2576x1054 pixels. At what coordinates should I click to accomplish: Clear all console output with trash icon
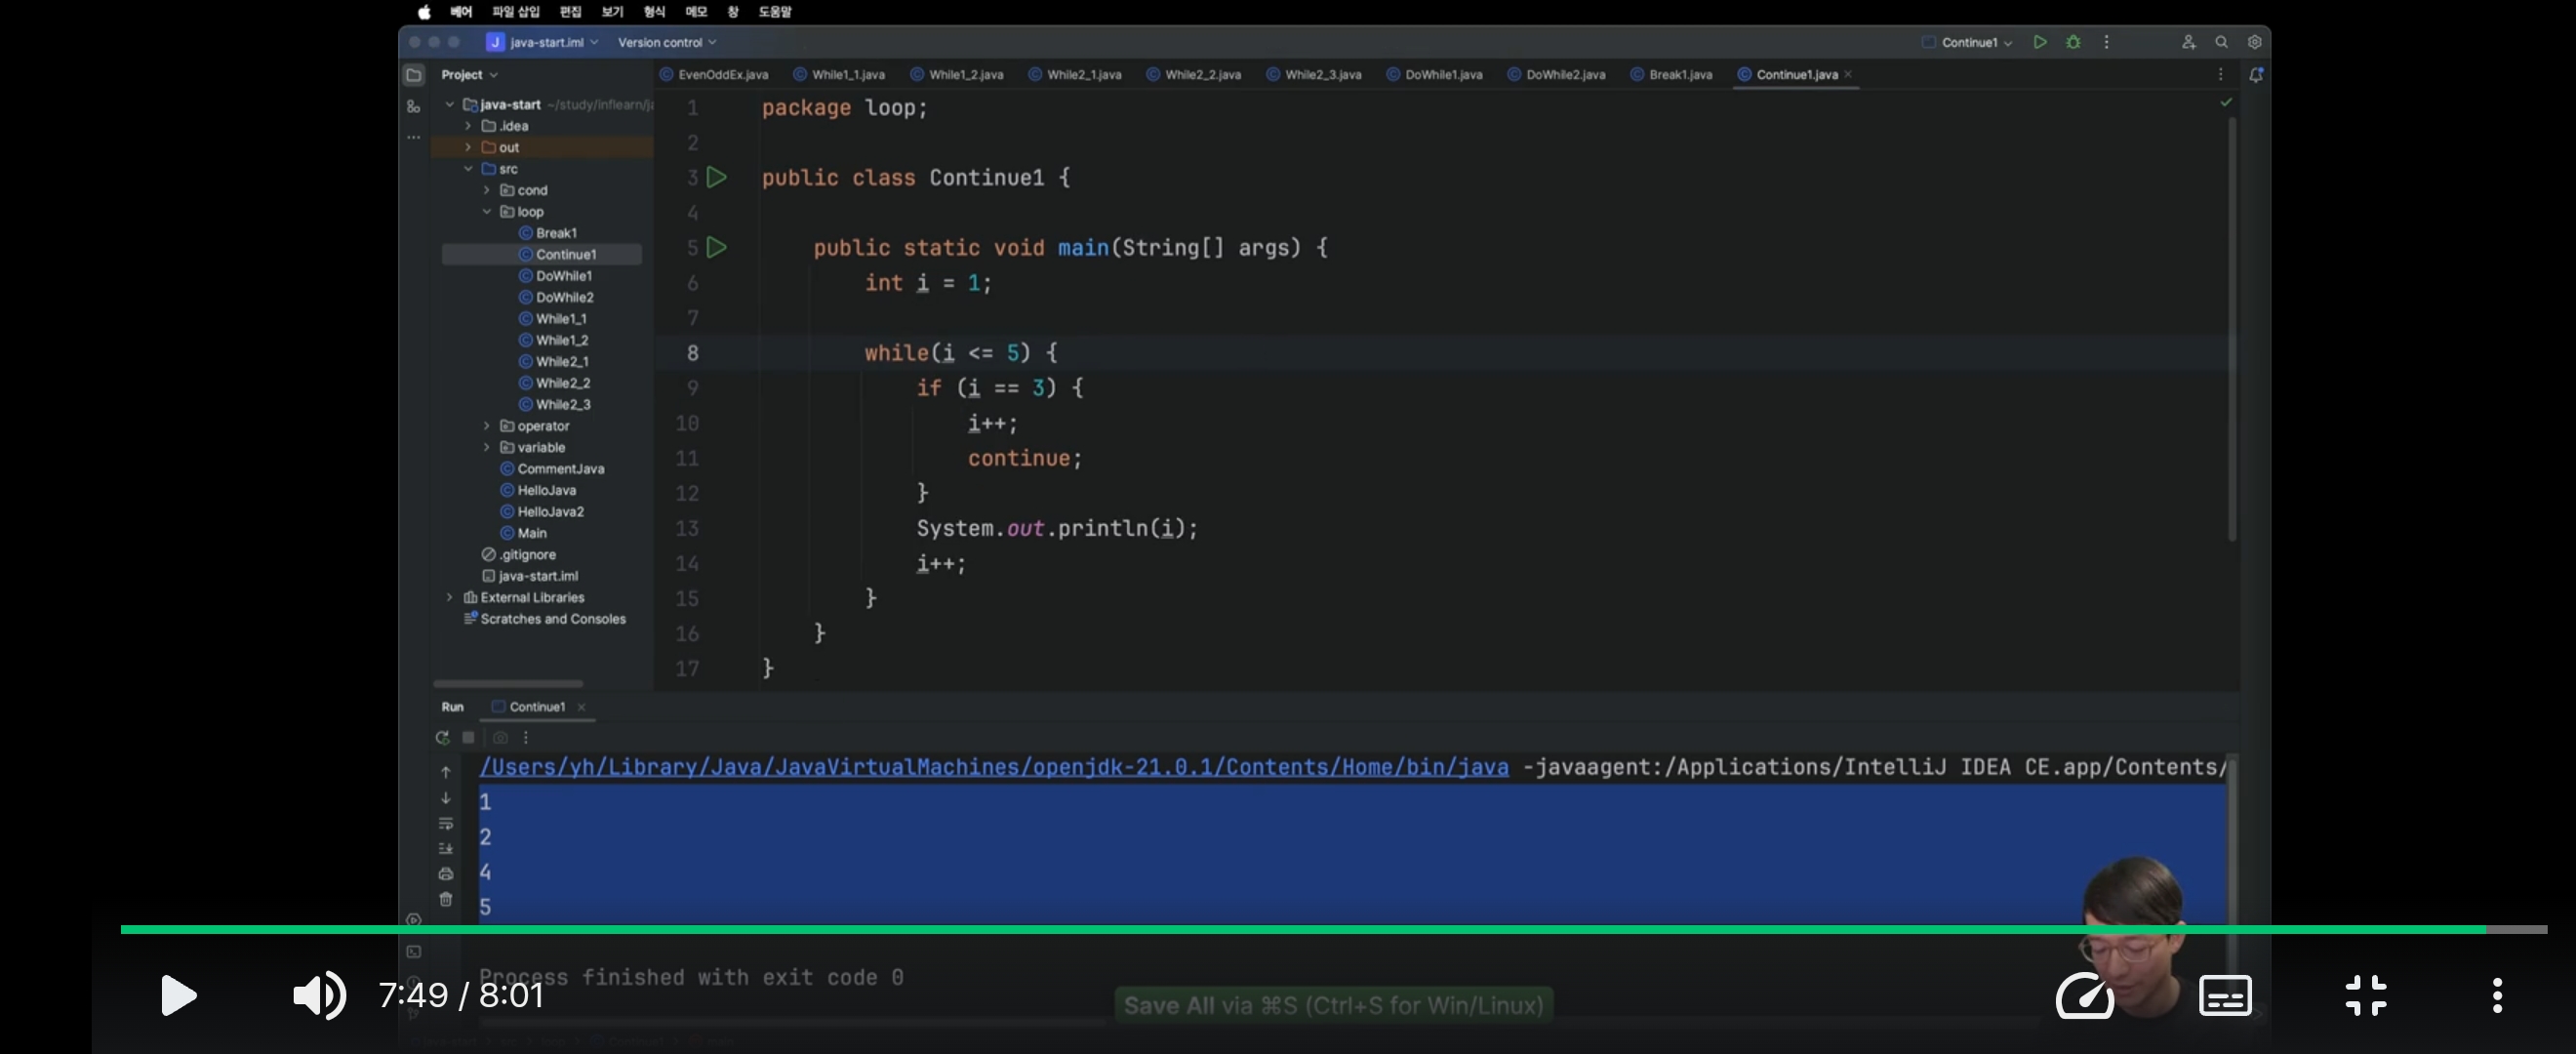(446, 899)
